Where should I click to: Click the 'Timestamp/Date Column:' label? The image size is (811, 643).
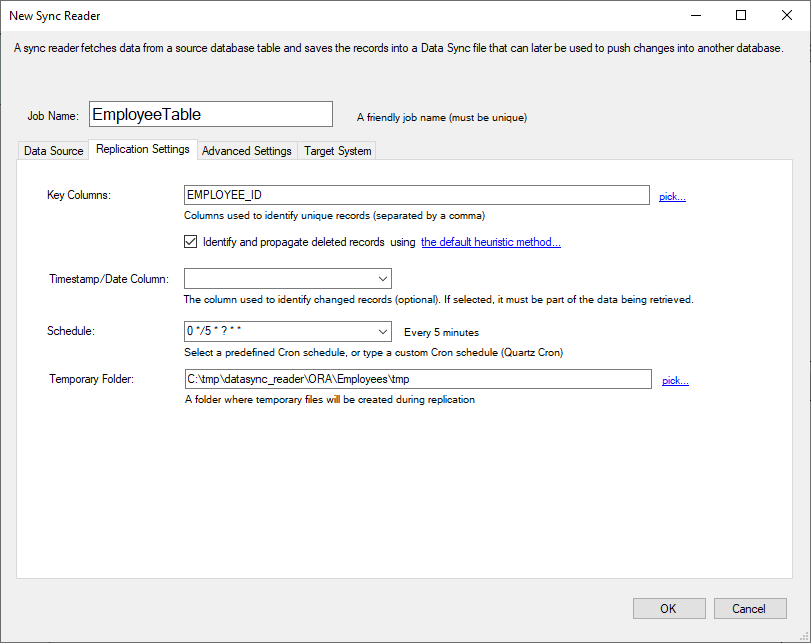coord(109,279)
